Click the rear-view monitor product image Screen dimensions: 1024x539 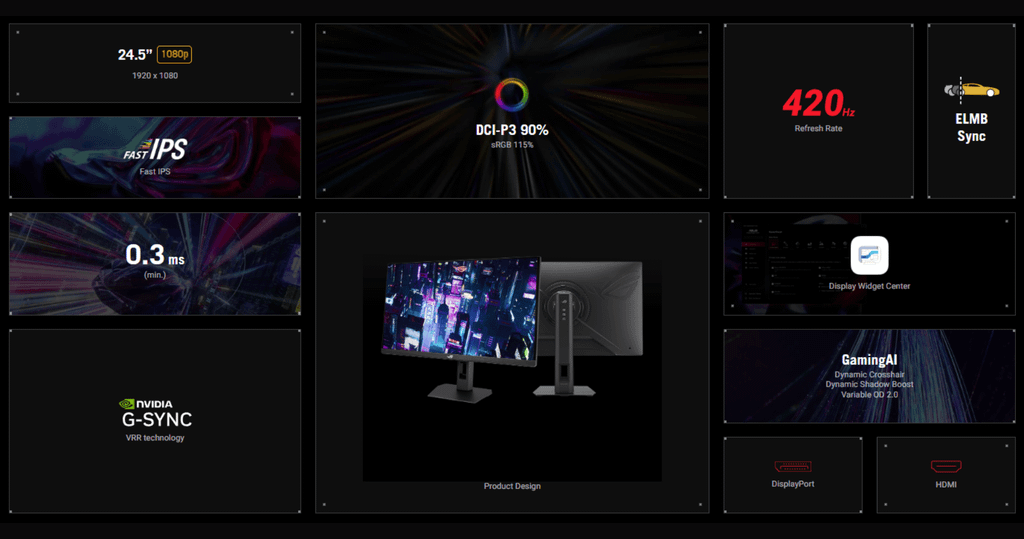click(590, 328)
